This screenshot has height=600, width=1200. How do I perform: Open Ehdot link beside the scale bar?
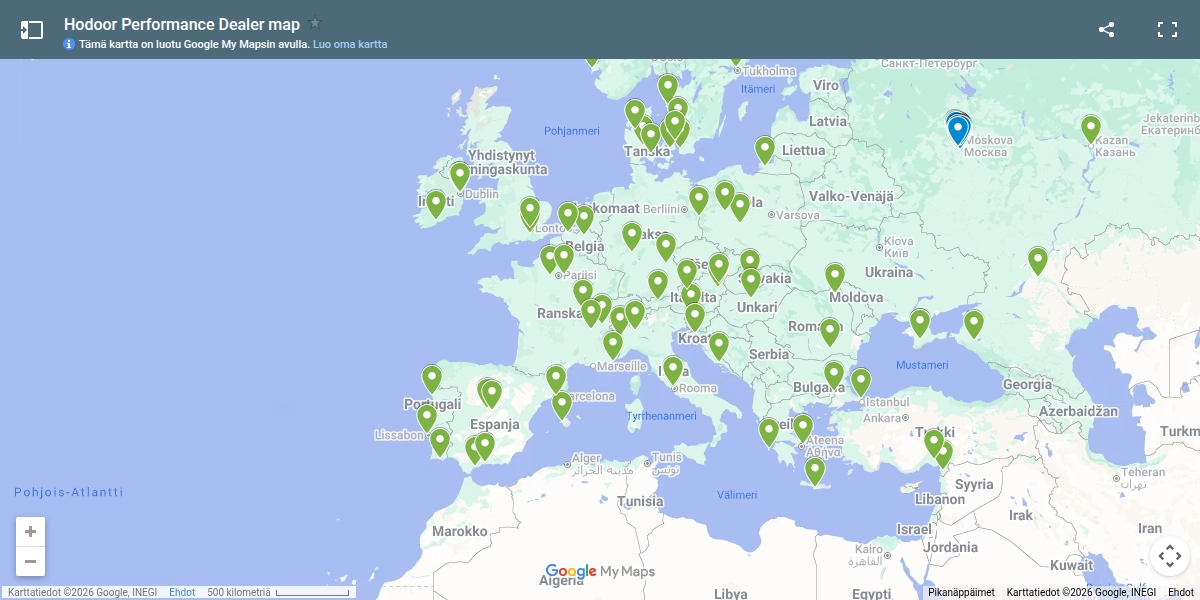point(182,593)
